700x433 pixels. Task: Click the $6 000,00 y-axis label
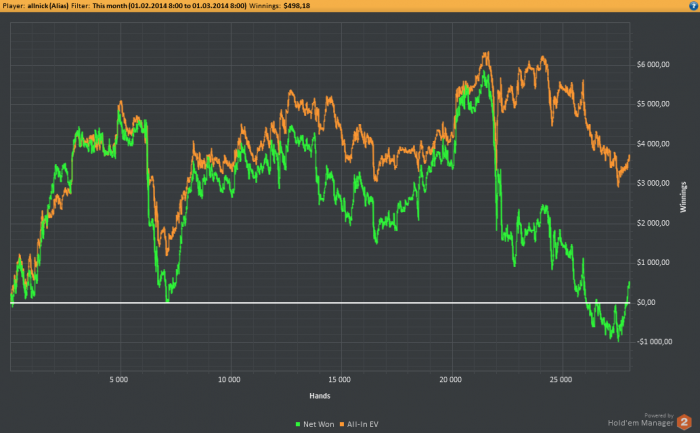653,65
